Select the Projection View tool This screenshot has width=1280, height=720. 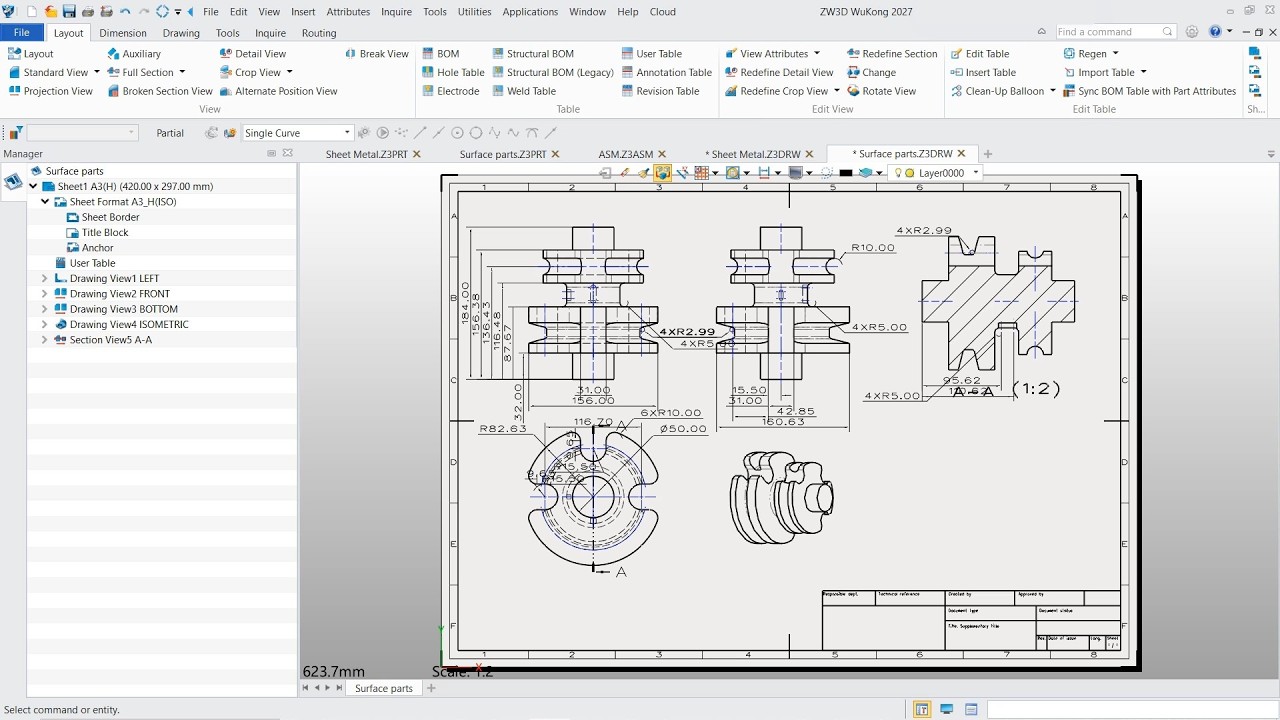[x=50, y=91]
